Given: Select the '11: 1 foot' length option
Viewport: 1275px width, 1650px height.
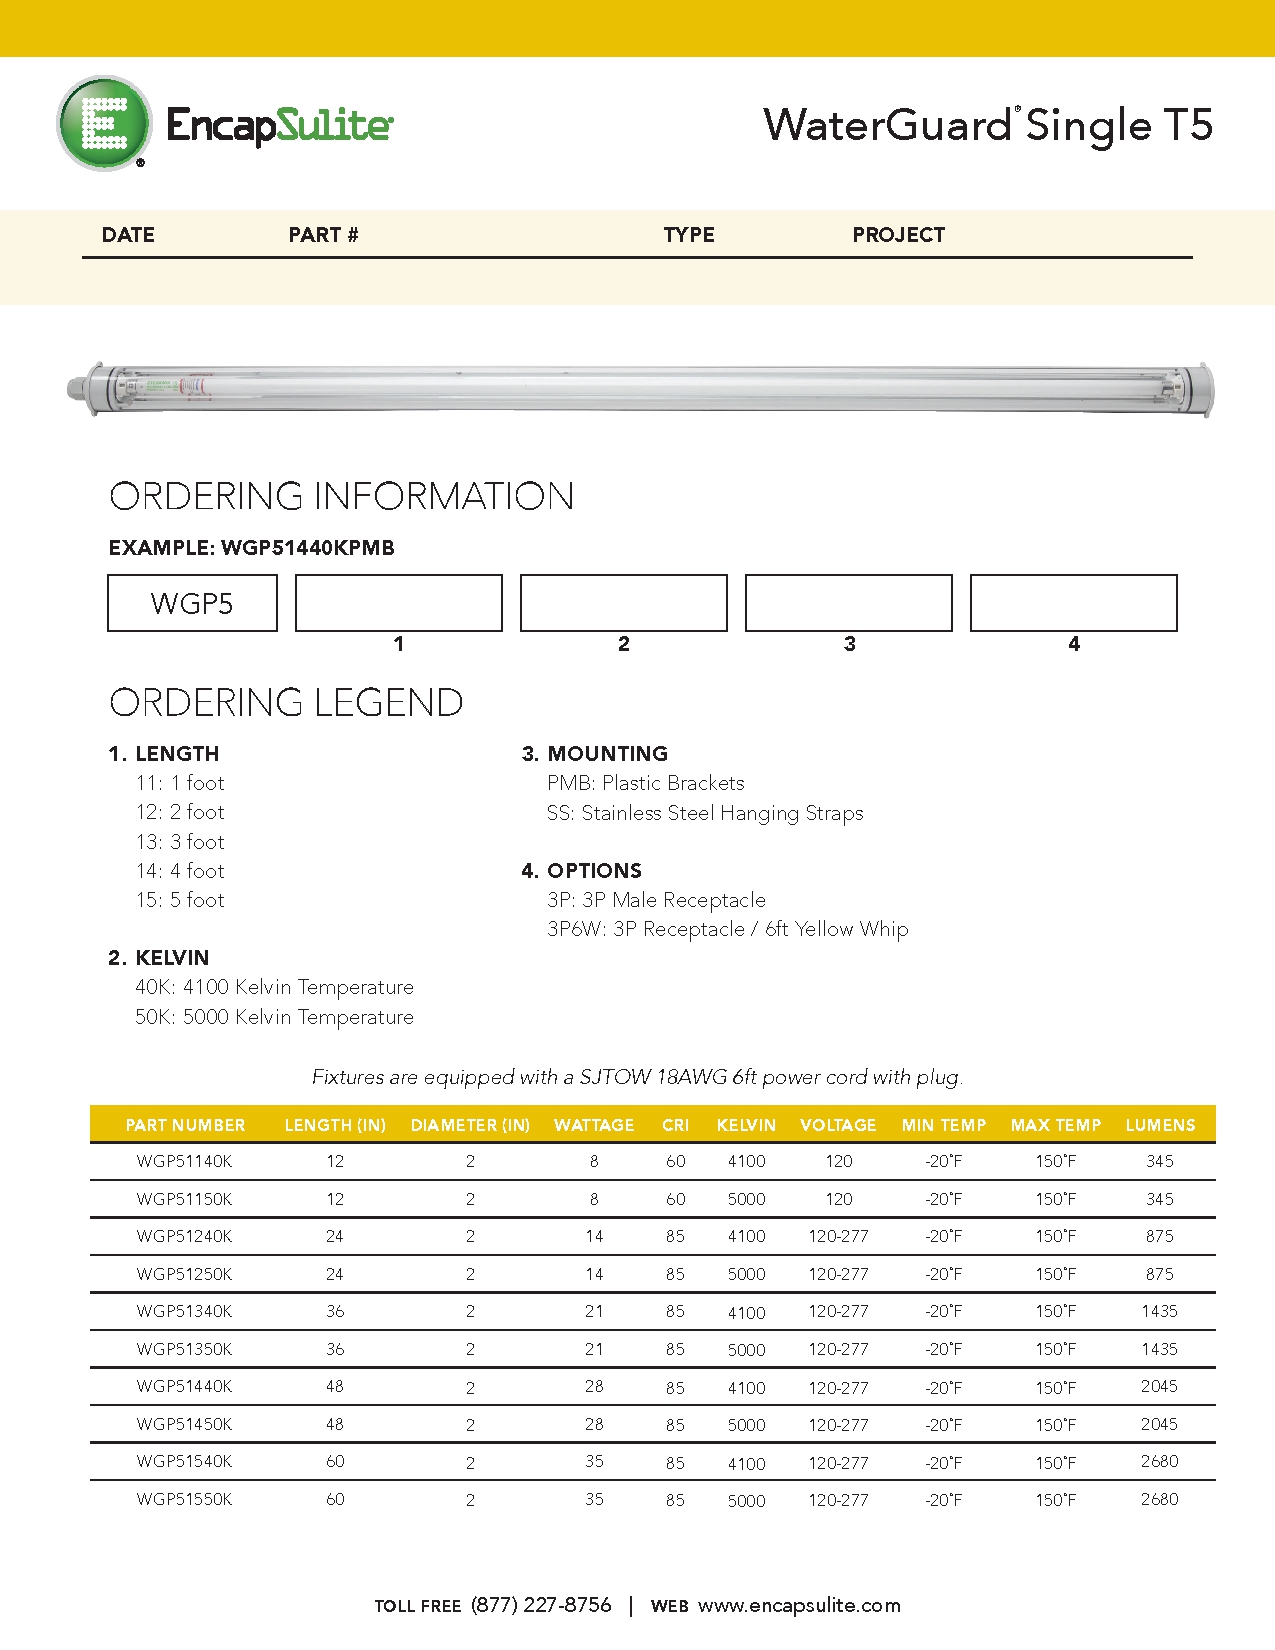Looking at the screenshot, I should (180, 783).
